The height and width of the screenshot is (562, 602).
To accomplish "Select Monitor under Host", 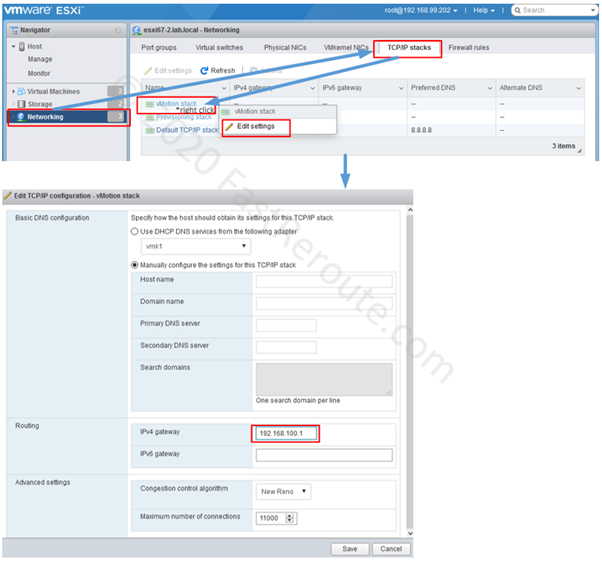I will point(39,73).
